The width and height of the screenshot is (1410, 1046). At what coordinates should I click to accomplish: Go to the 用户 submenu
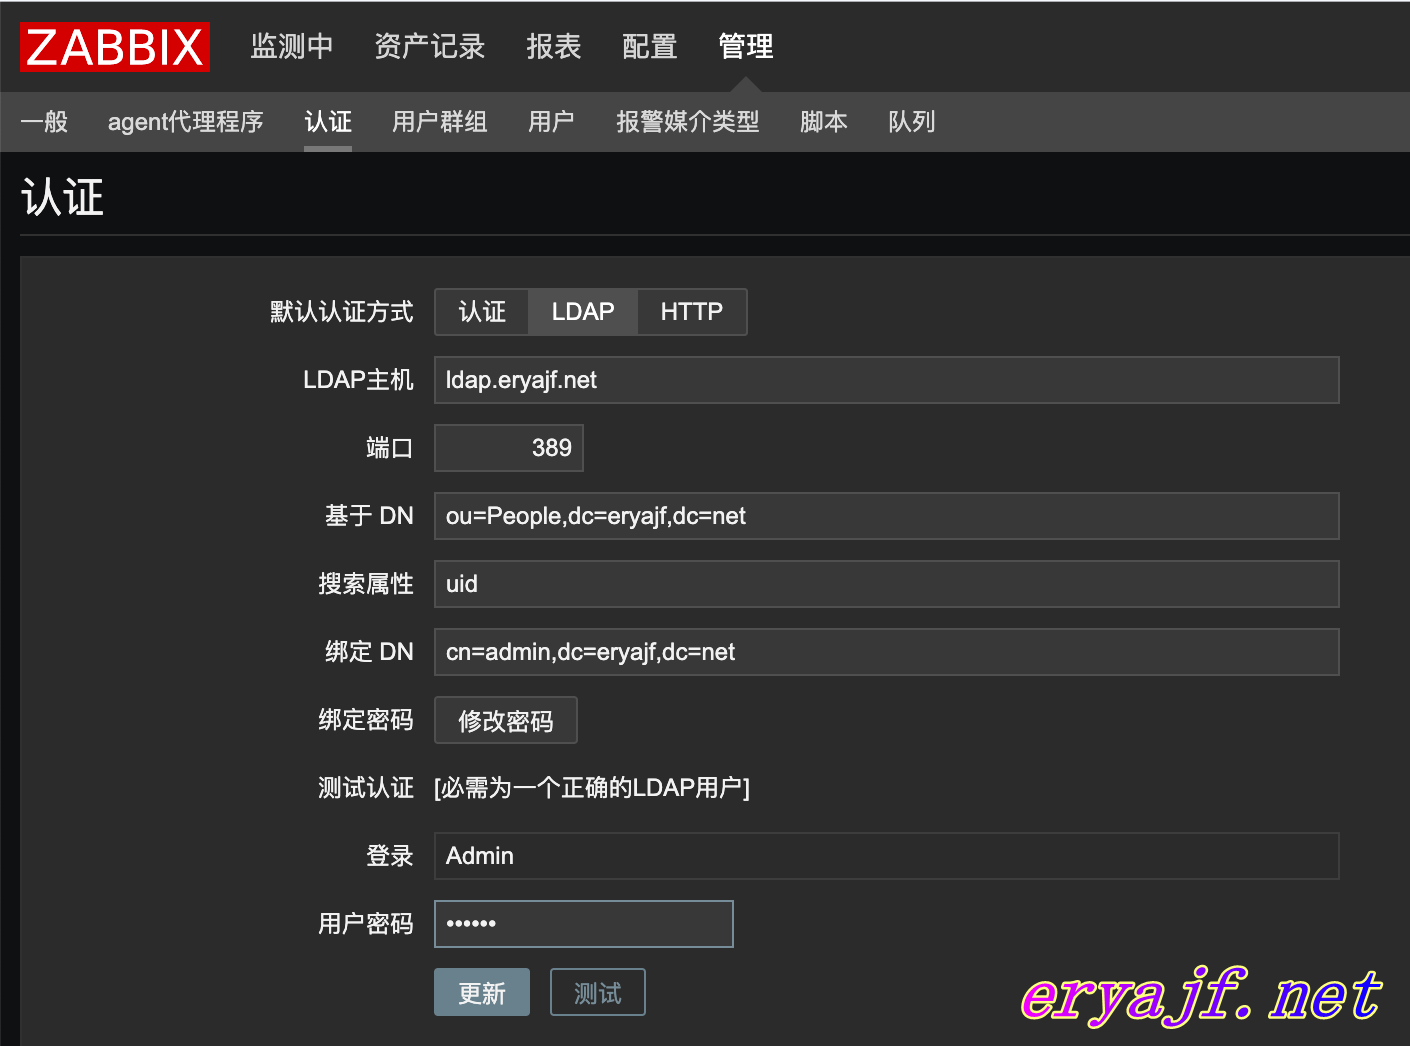coord(551,122)
